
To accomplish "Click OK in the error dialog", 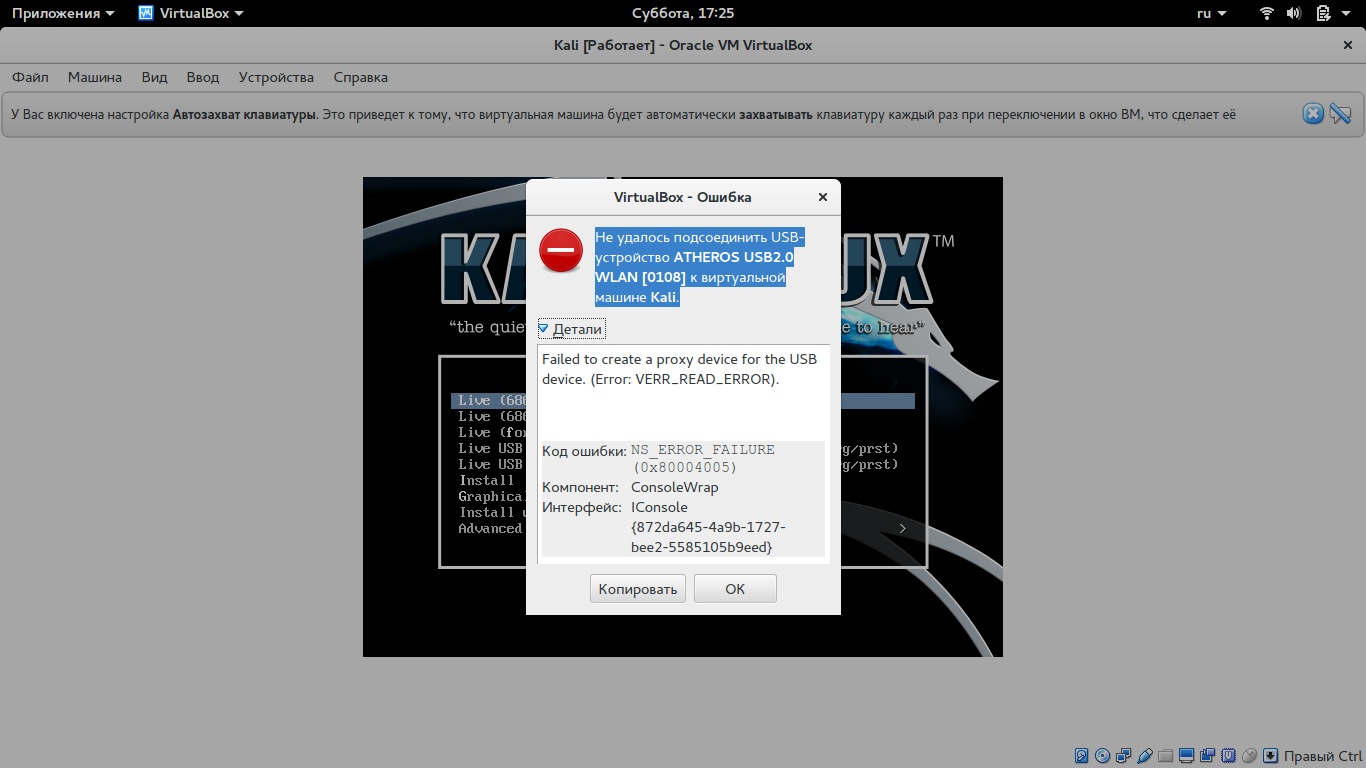I will (735, 589).
